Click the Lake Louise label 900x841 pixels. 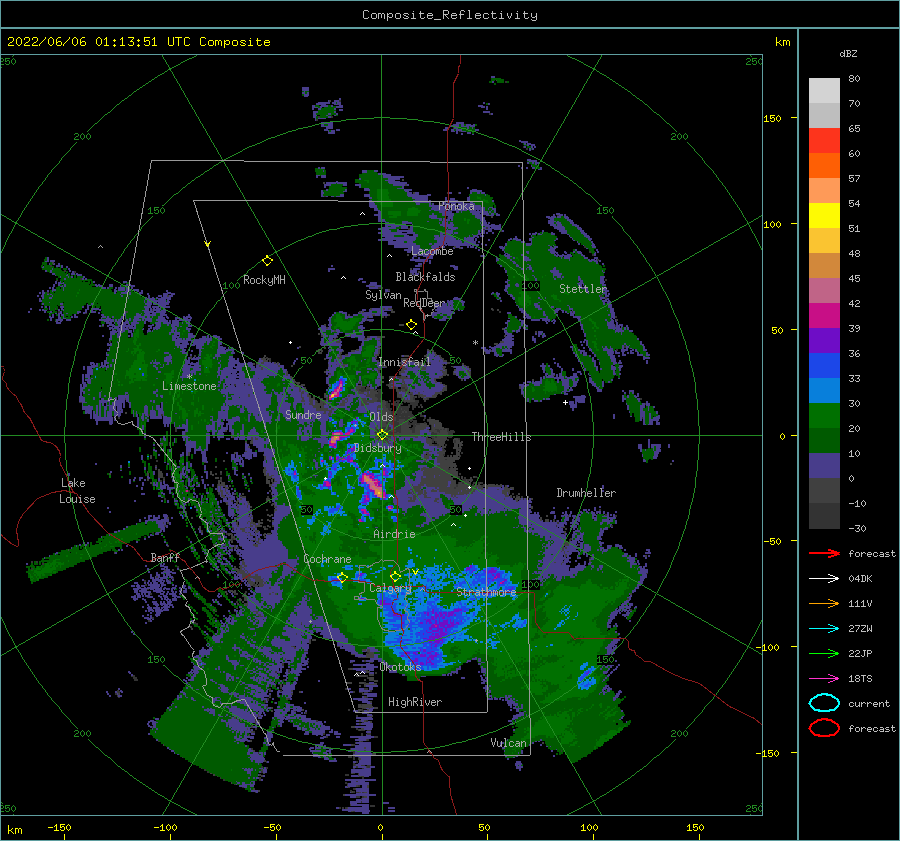tap(78, 491)
